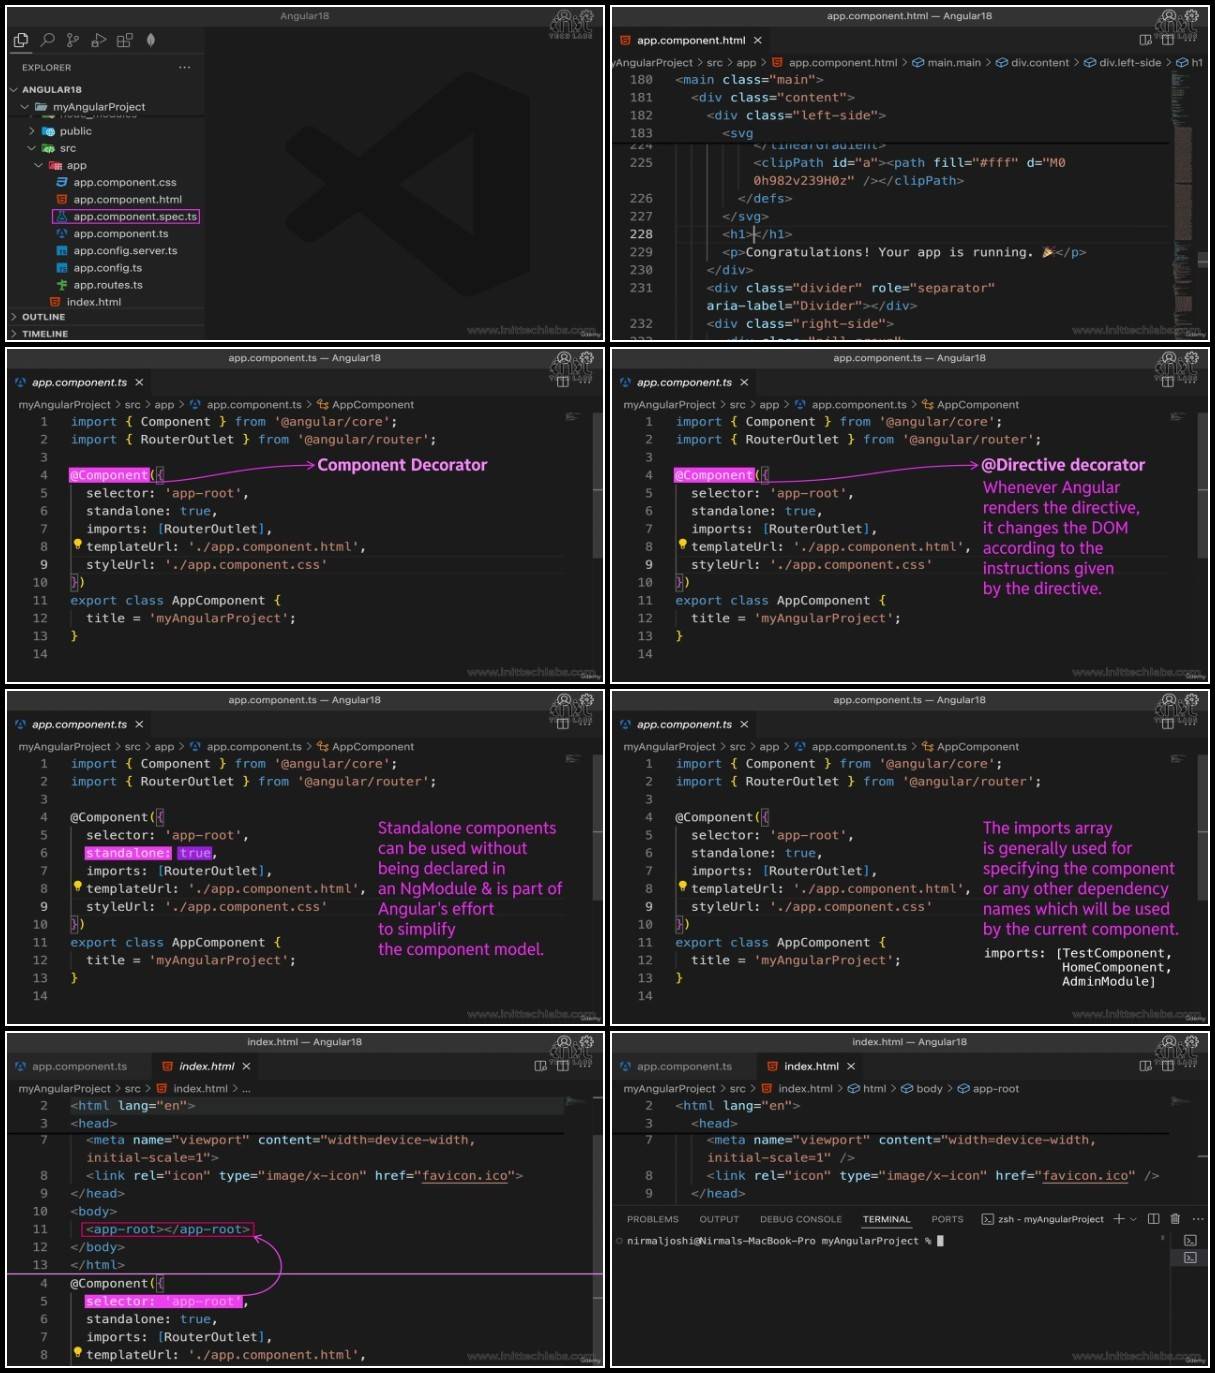Open the OUTPUT panel tab
Image resolution: width=1215 pixels, height=1373 pixels.
click(719, 1219)
